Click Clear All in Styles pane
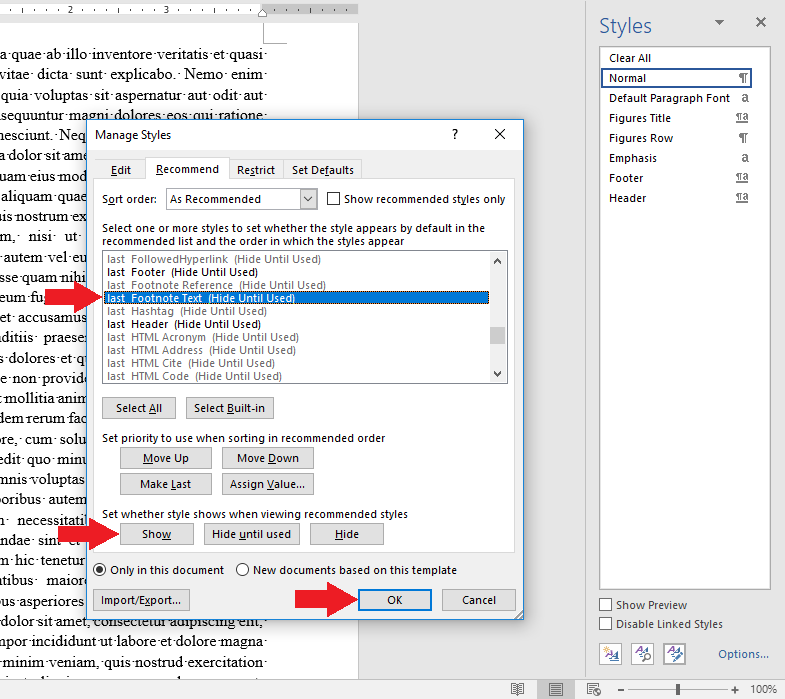The image size is (785, 699). point(676,58)
